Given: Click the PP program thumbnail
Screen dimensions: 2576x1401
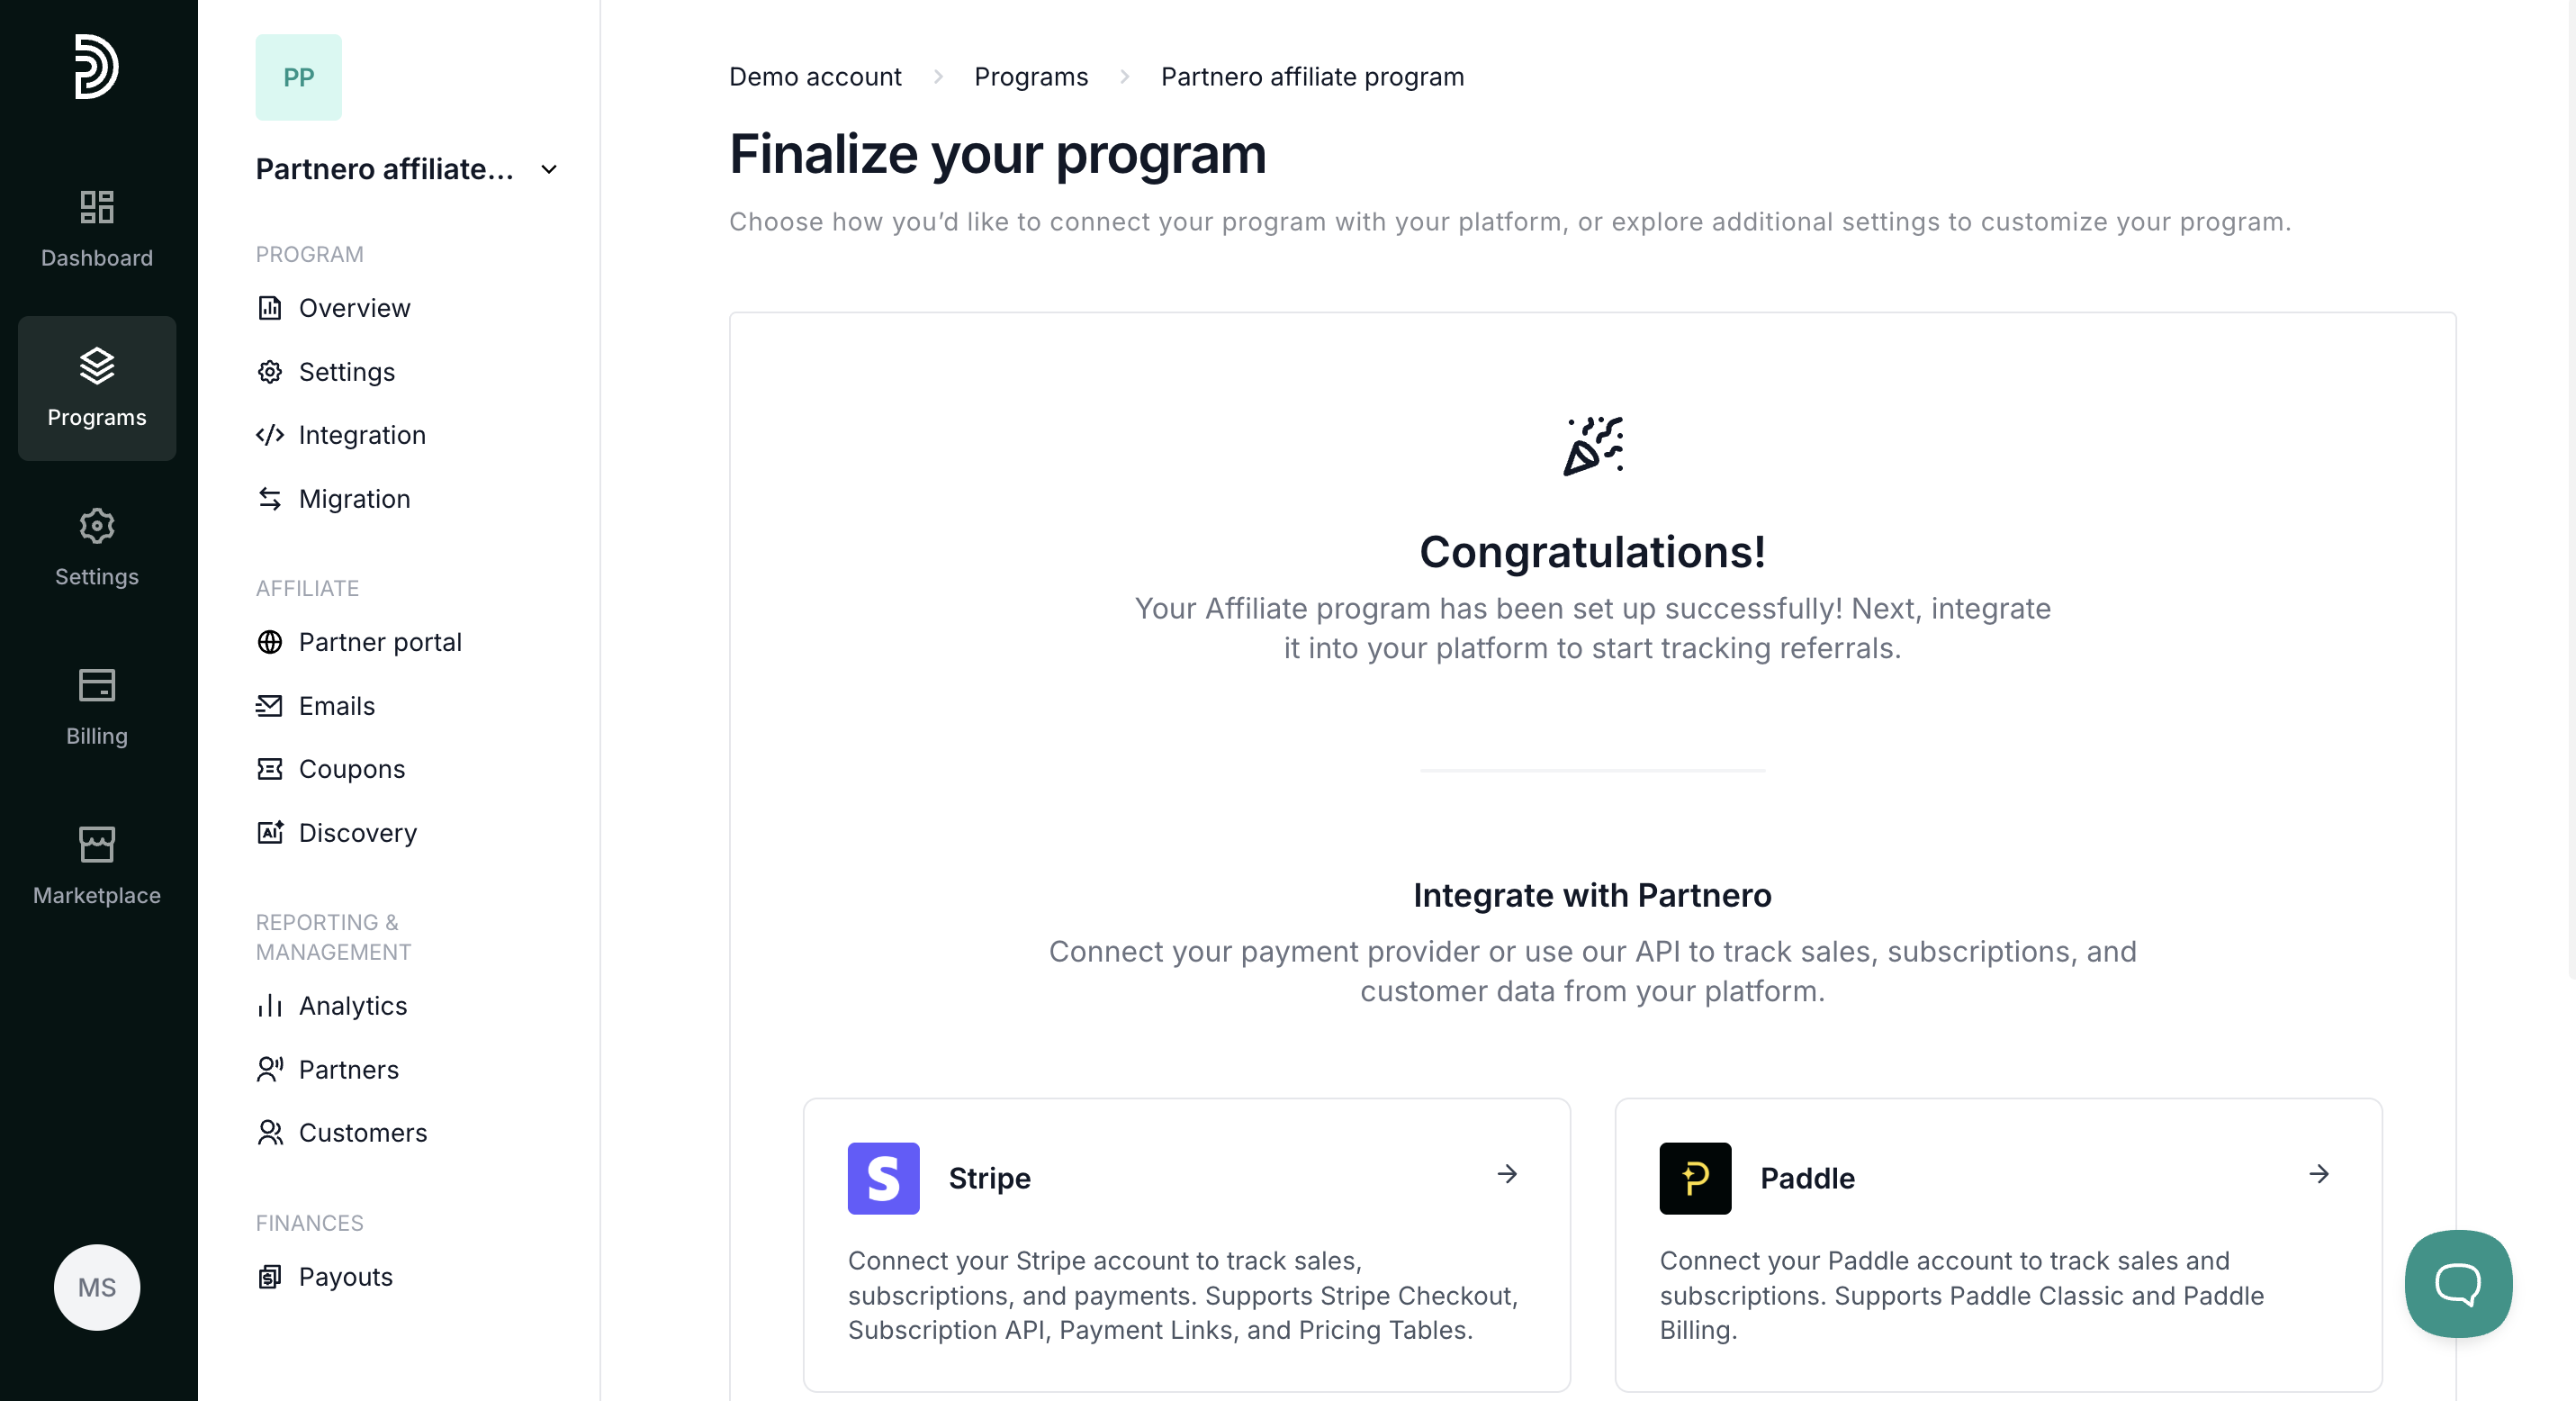Looking at the screenshot, I should tap(298, 77).
